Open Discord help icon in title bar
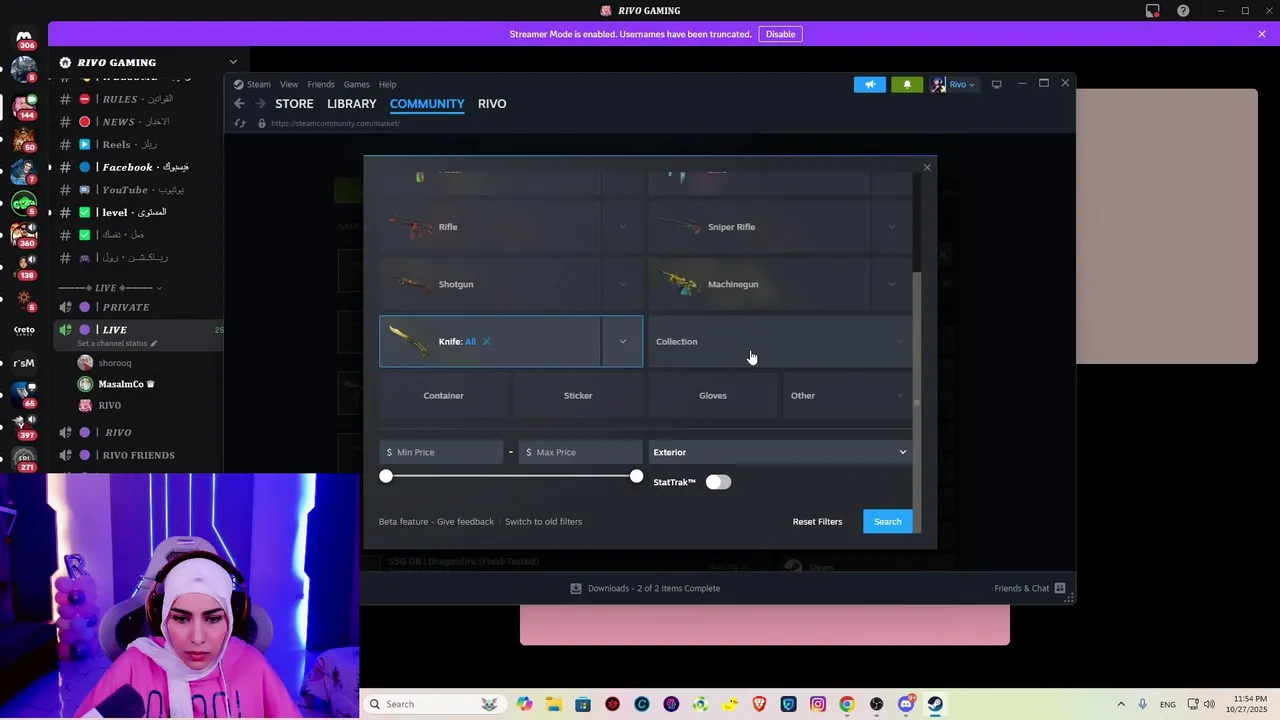Viewport: 1280px width, 720px height. [1184, 11]
